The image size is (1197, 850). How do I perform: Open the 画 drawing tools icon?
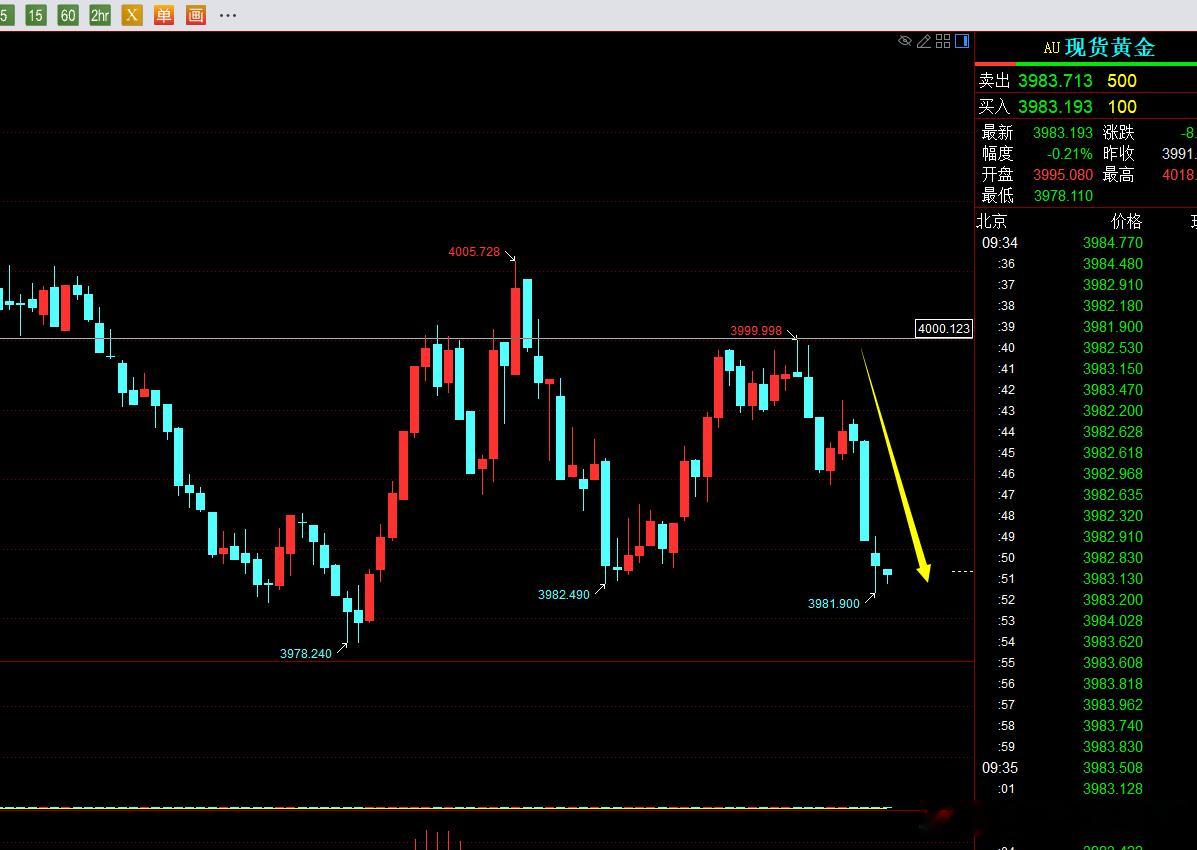click(196, 15)
